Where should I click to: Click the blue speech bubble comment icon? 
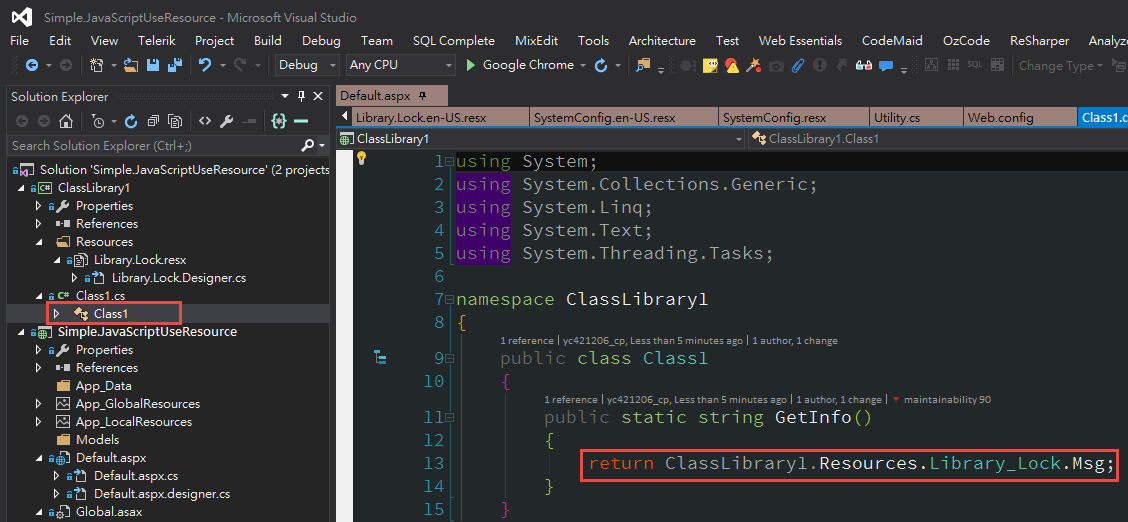[x=886, y=66]
